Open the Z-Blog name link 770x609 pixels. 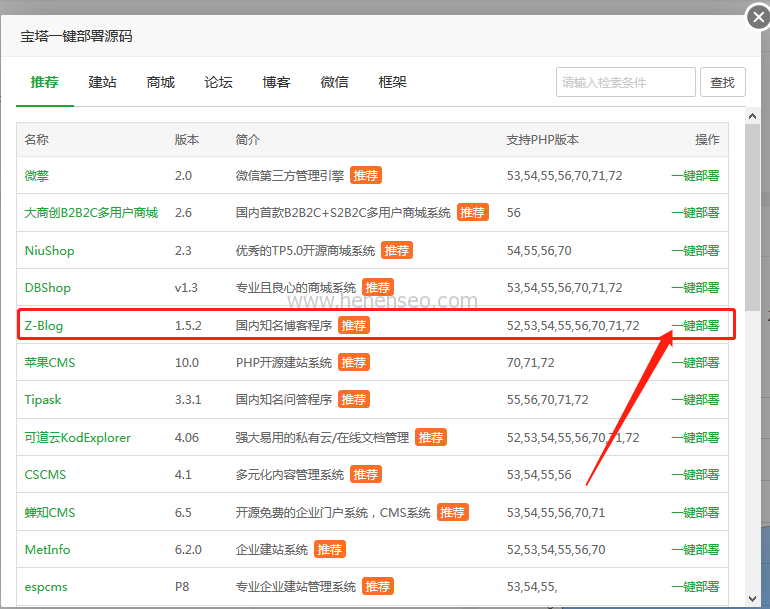click(44, 326)
